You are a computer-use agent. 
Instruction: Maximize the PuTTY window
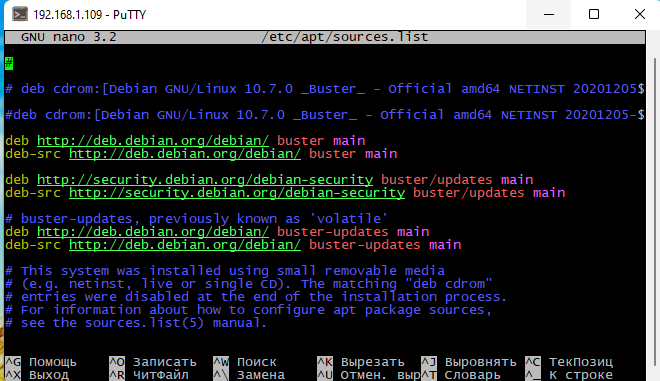tap(593, 14)
